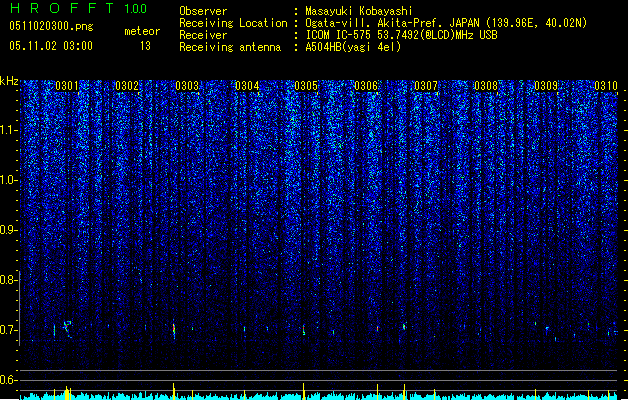Viewport: 629px width, 400px height.
Task: Click the ICOM IC-575 53.7492 MHz USB text
Action: 401,35
